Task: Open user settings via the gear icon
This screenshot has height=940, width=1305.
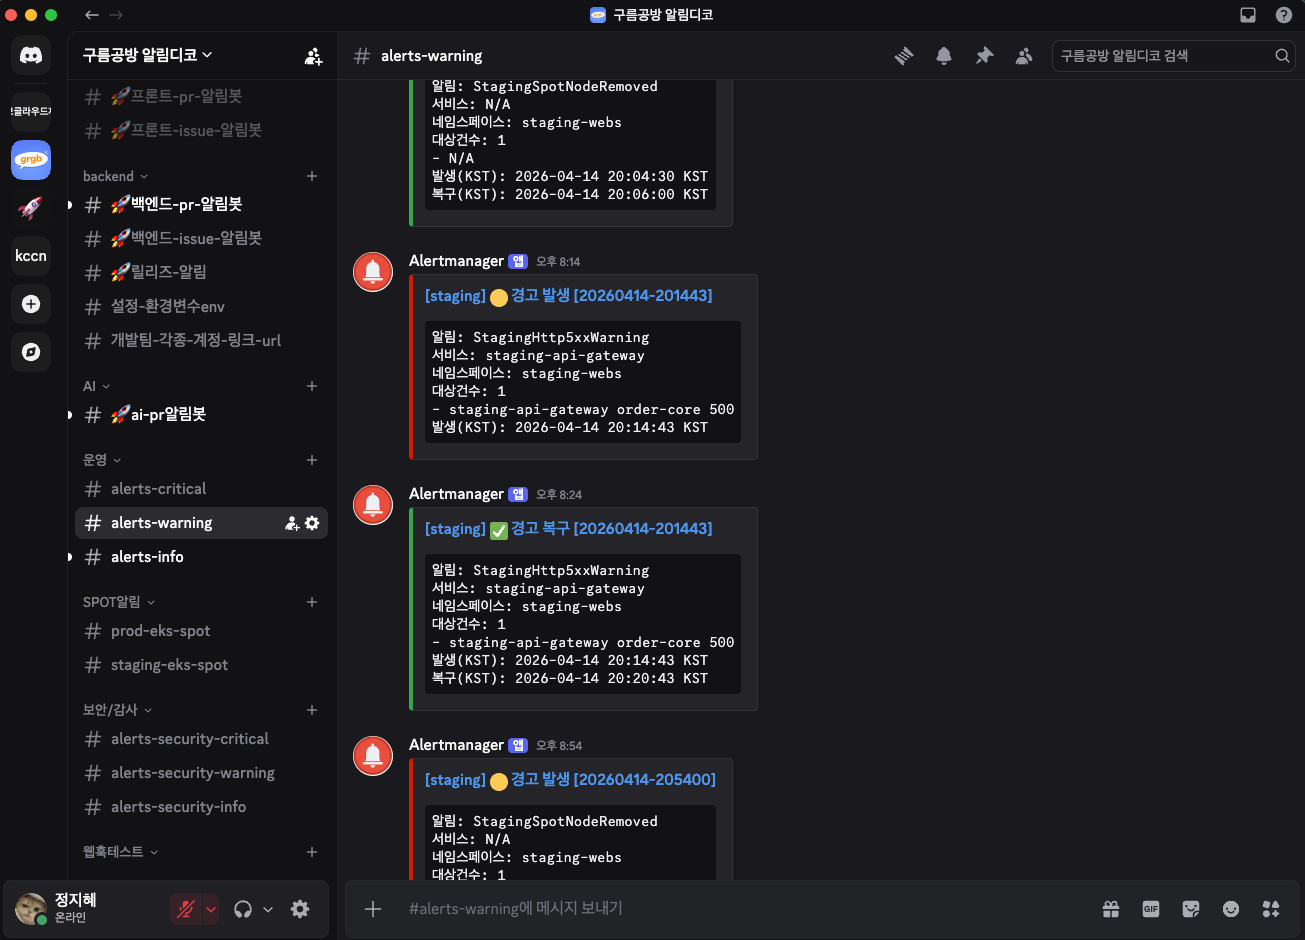Action: coord(298,909)
